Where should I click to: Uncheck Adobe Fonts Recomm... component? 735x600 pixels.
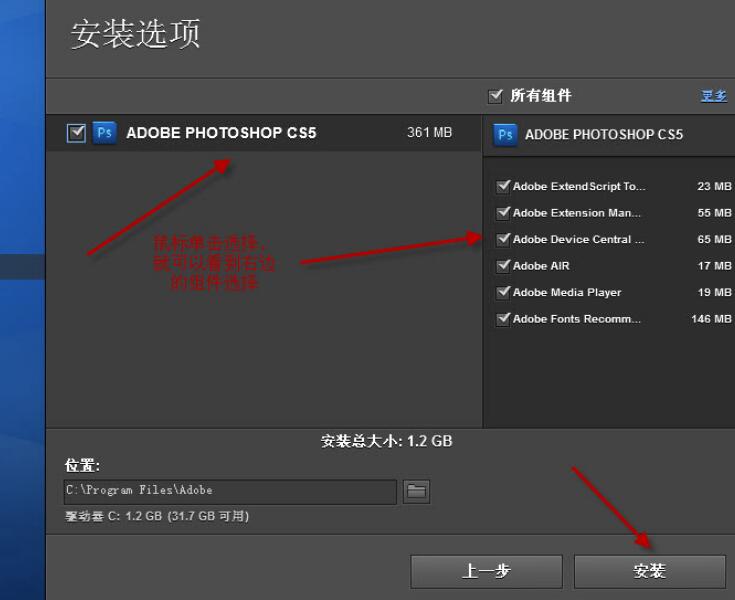click(503, 319)
